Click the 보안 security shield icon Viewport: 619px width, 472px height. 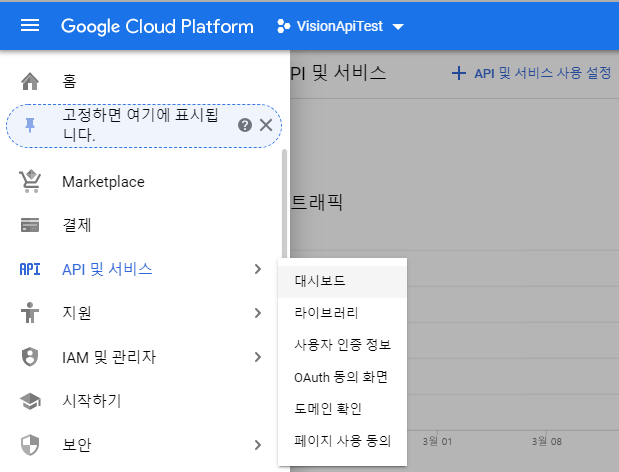pos(30,445)
